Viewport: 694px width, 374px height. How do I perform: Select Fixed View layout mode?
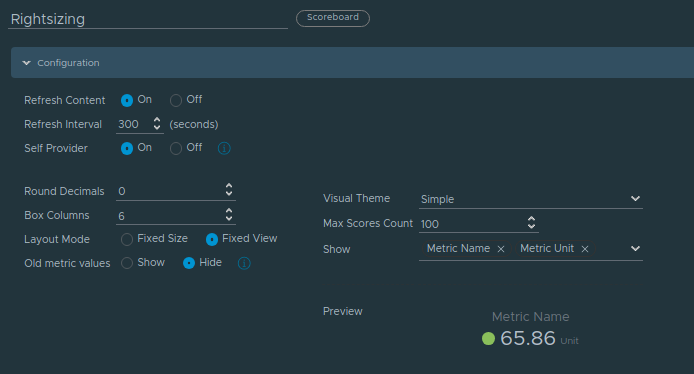coord(212,239)
